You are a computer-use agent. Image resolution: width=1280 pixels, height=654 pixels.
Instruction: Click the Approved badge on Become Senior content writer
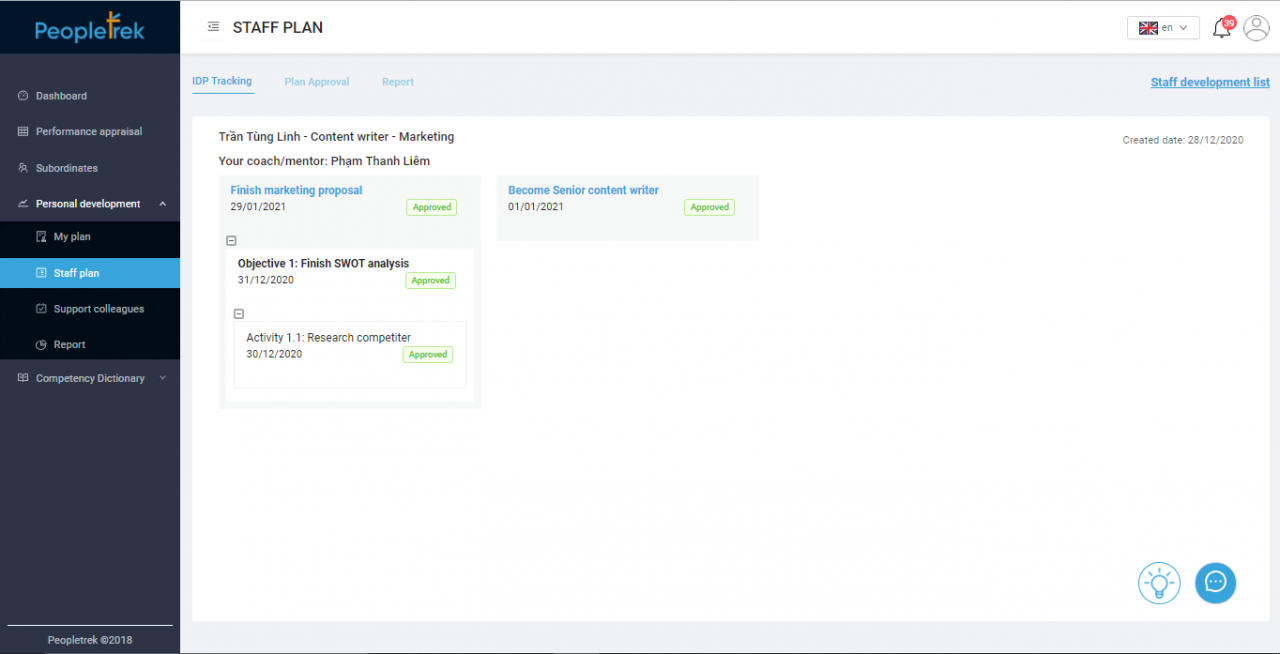(x=709, y=207)
